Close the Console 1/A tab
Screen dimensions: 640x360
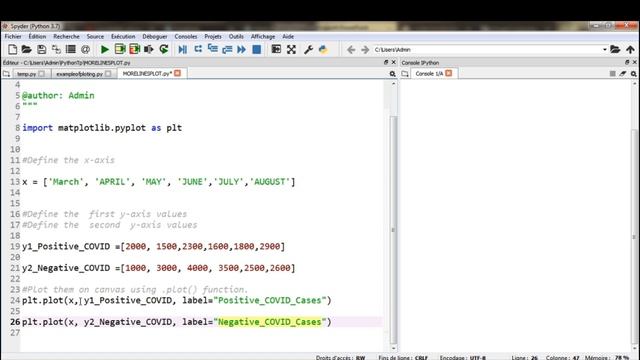(449, 73)
